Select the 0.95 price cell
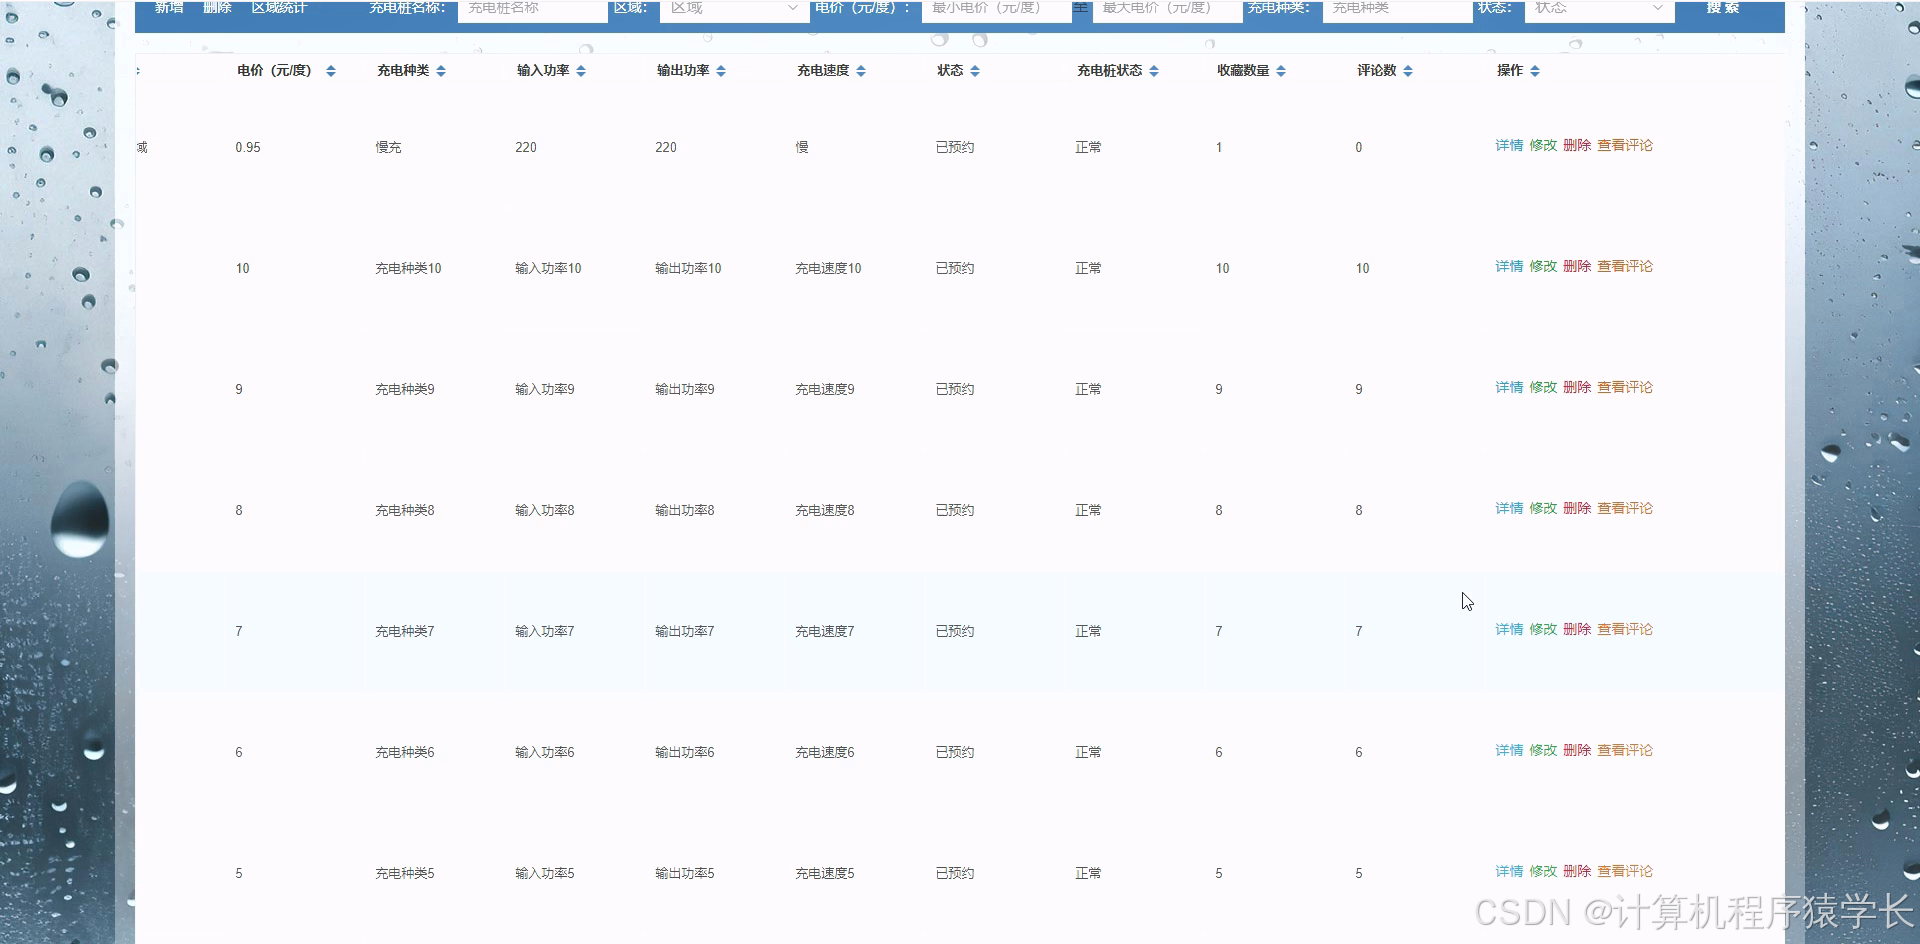The width and height of the screenshot is (1920, 944). pos(248,147)
